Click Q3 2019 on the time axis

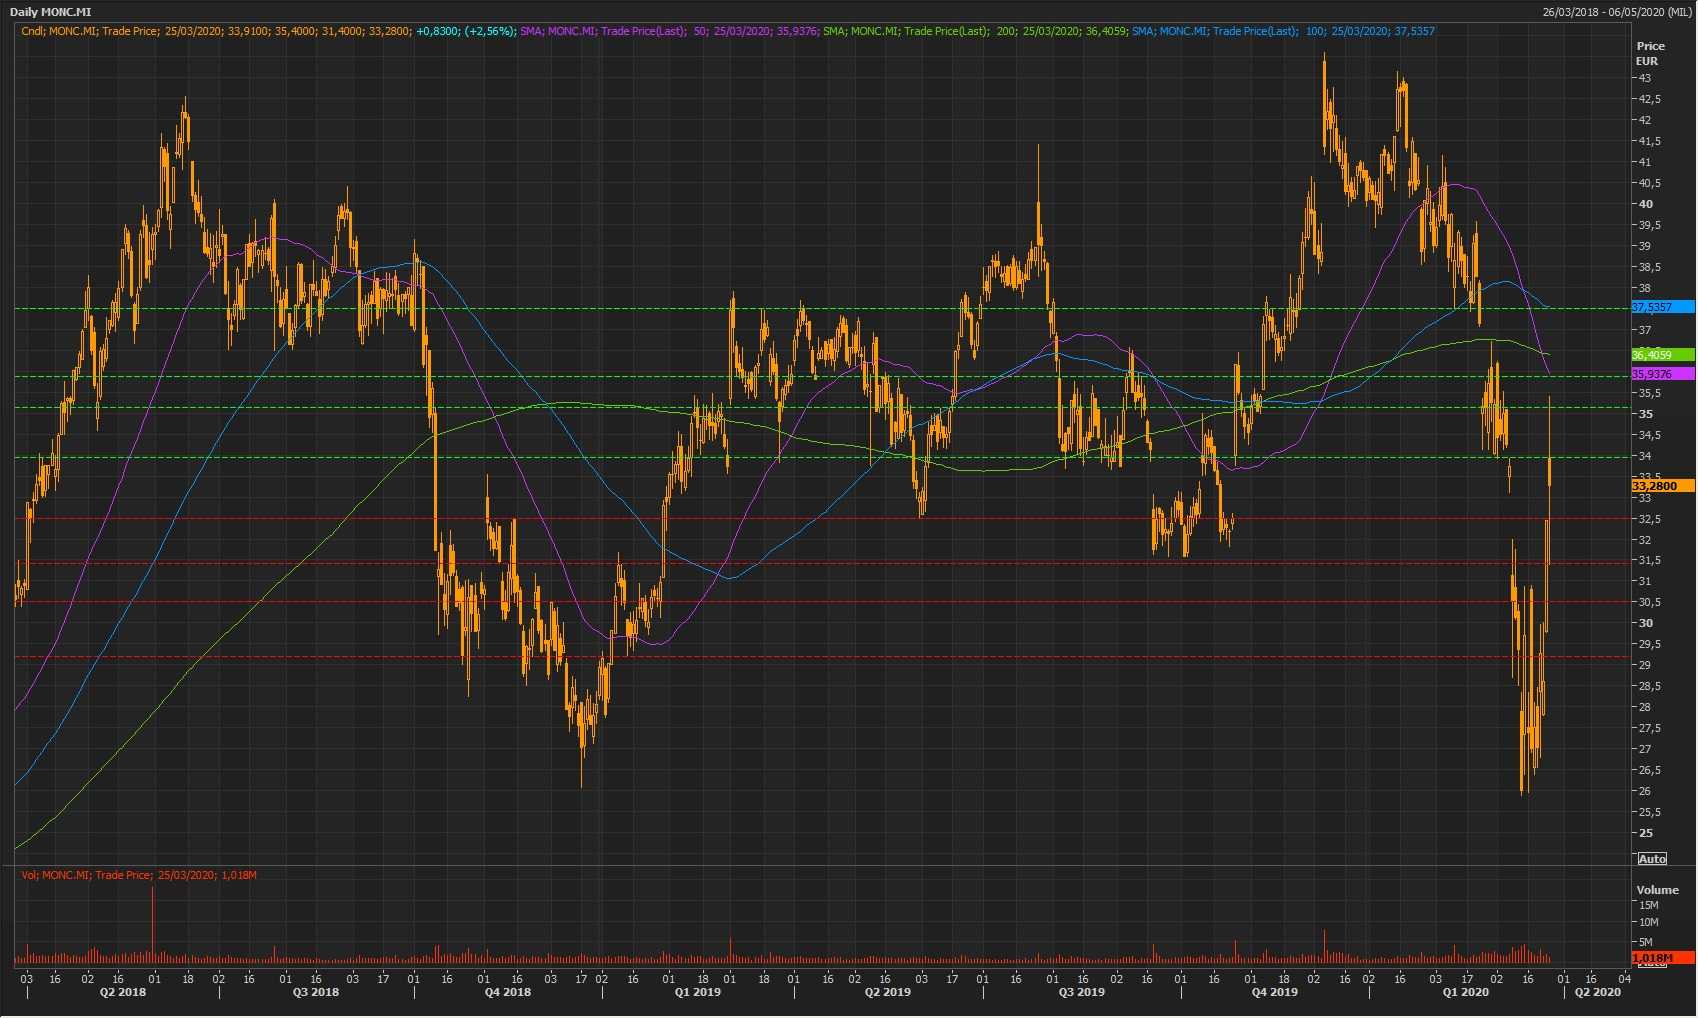(x=1081, y=992)
